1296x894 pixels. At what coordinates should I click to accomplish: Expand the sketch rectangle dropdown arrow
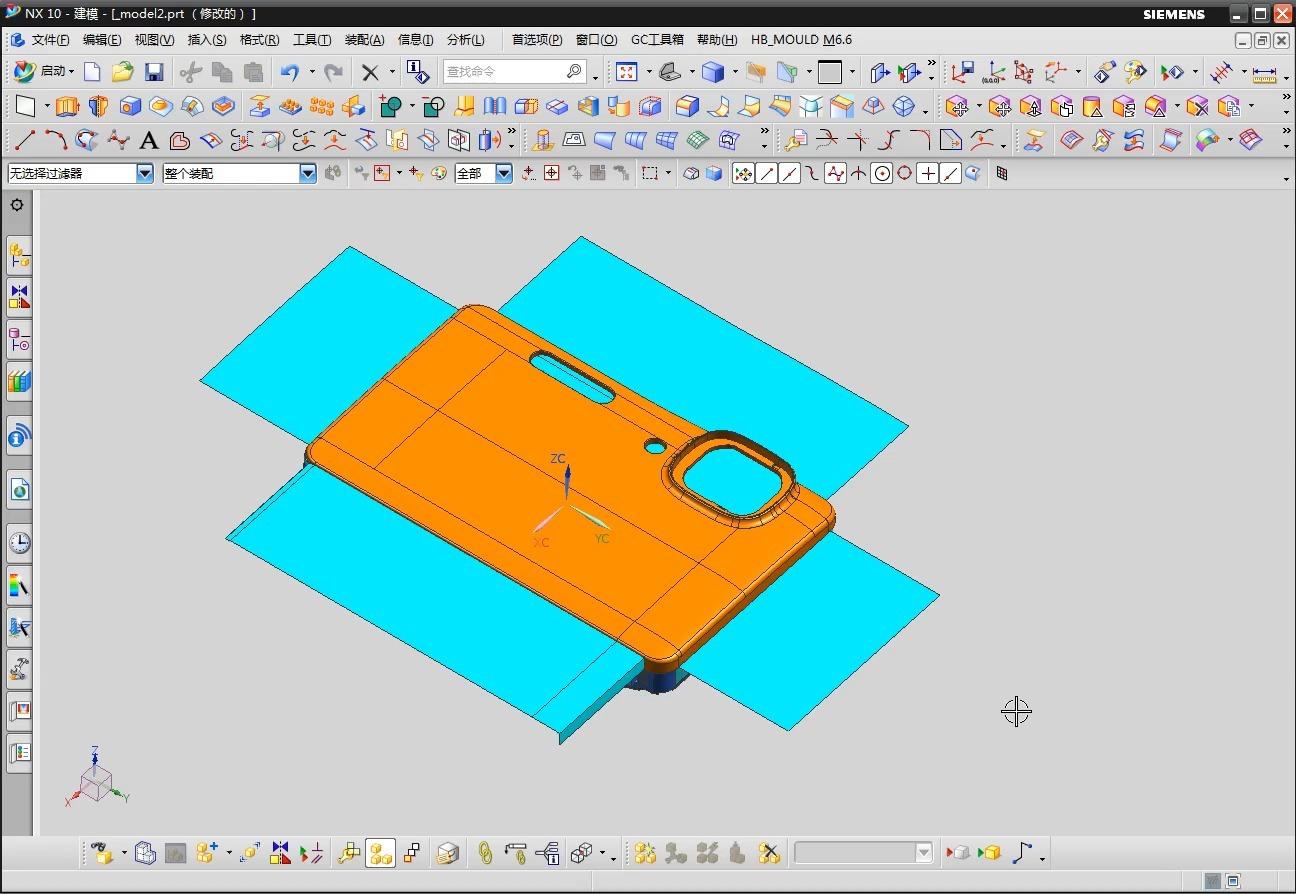[x=47, y=107]
